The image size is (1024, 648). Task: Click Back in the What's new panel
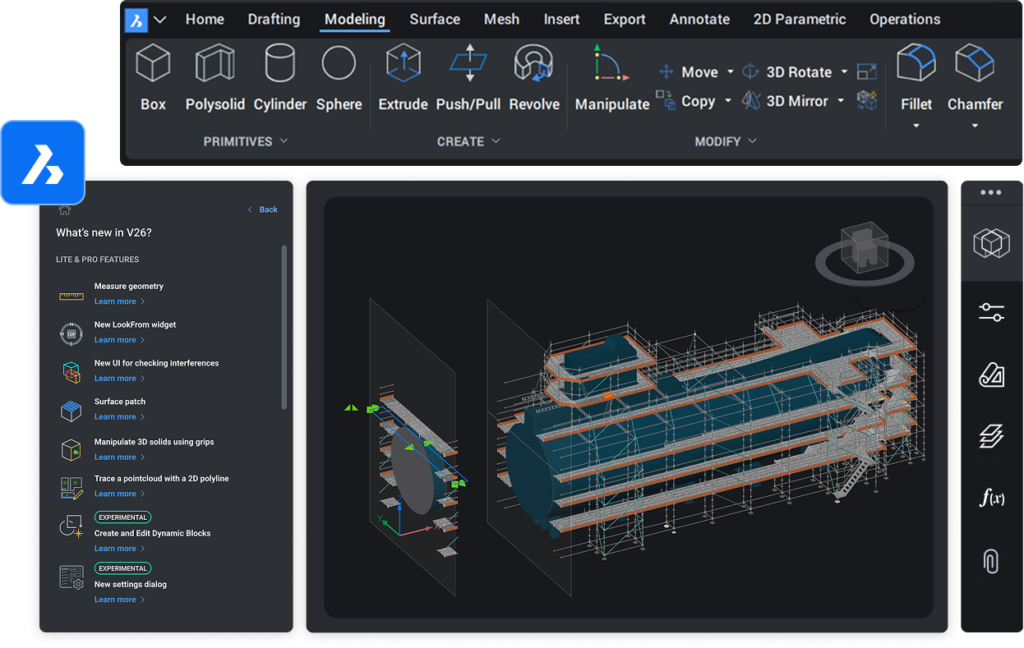263,209
